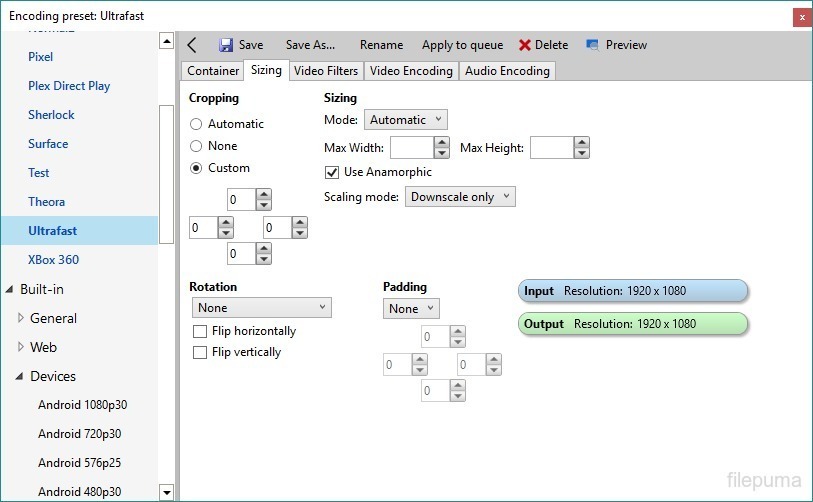Screen dimensions: 813x502
Task: Click the Preview monitor icon
Action: point(593,45)
